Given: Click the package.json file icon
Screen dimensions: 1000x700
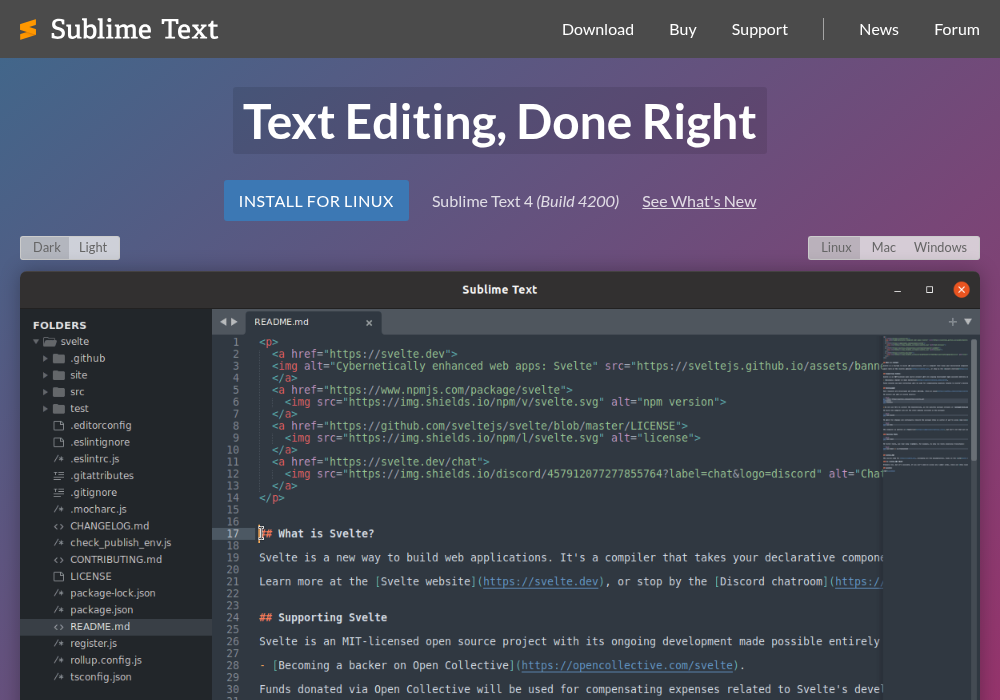Looking at the screenshot, I should pyautogui.click(x=59, y=609).
